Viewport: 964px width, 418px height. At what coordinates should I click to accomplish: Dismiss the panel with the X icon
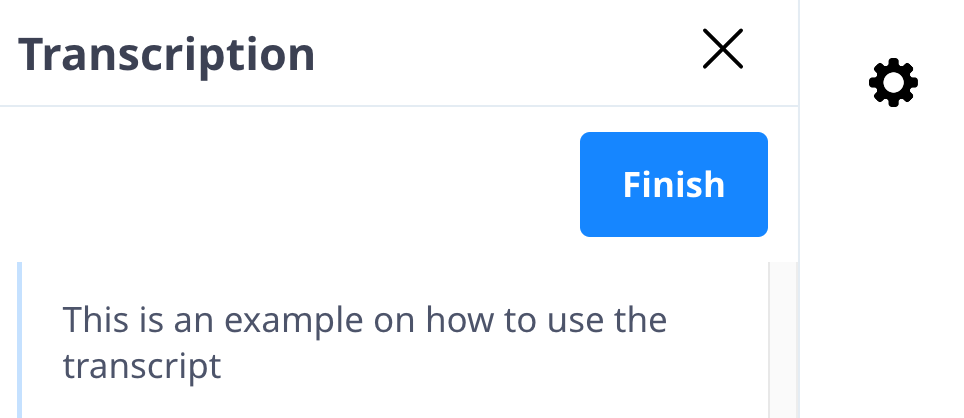click(722, 49)
